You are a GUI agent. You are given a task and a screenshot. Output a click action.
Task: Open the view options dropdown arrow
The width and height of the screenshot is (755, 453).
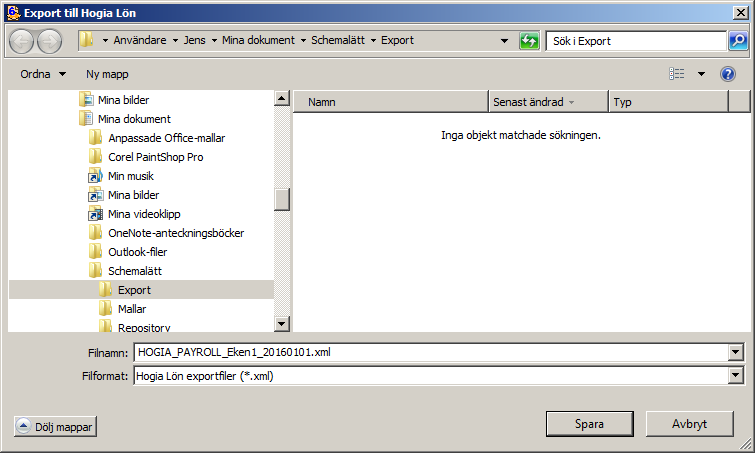[701, 74]
